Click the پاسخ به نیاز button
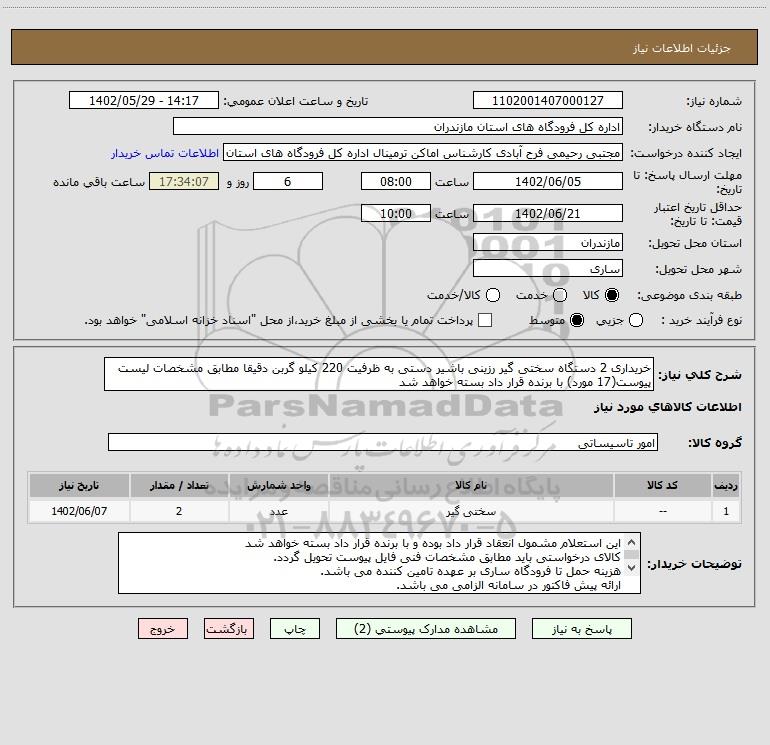 581,629
